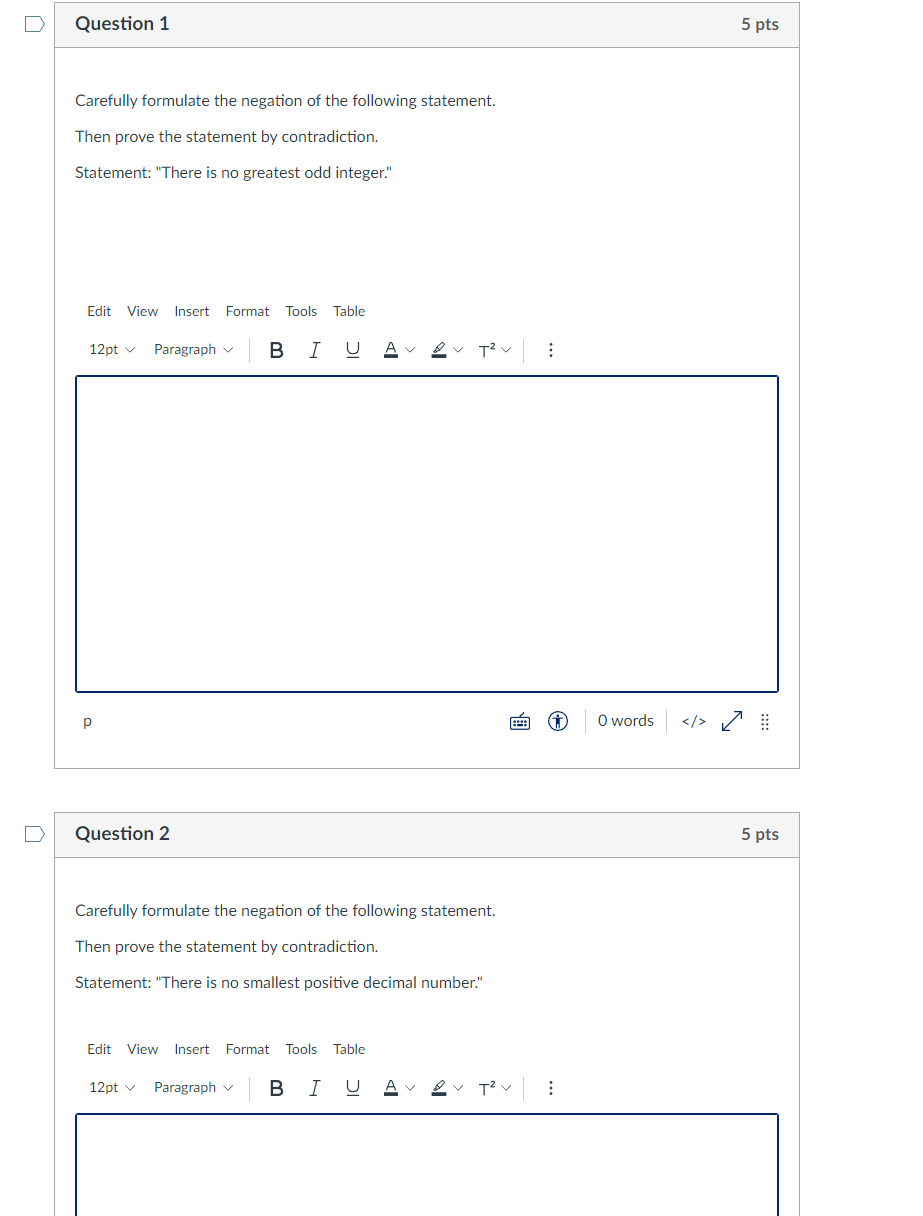Apply underline in the Question 1 editor

tap(353, 350)
